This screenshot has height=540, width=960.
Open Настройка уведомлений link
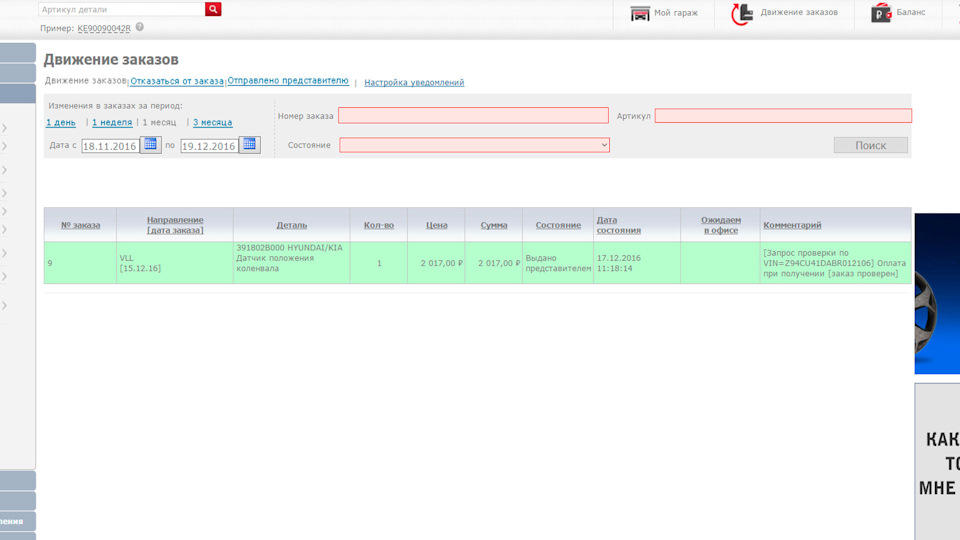(414, 82)
